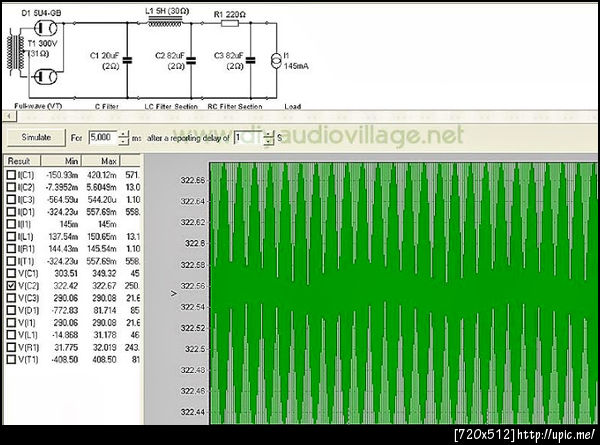Click the schematic scrollbar left arrow

click(x=9, y=116)
